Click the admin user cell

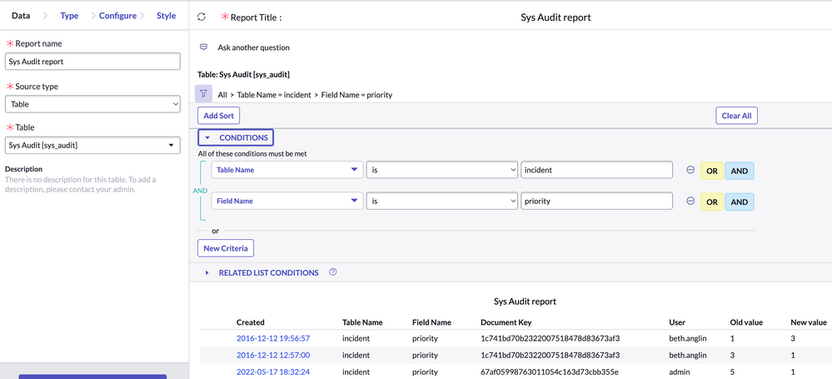coord(679,372)
